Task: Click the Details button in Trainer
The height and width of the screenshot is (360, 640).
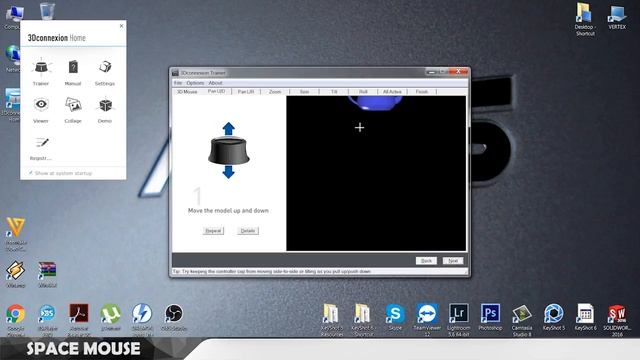Action: pyautogui.click(x=248, y=231)
